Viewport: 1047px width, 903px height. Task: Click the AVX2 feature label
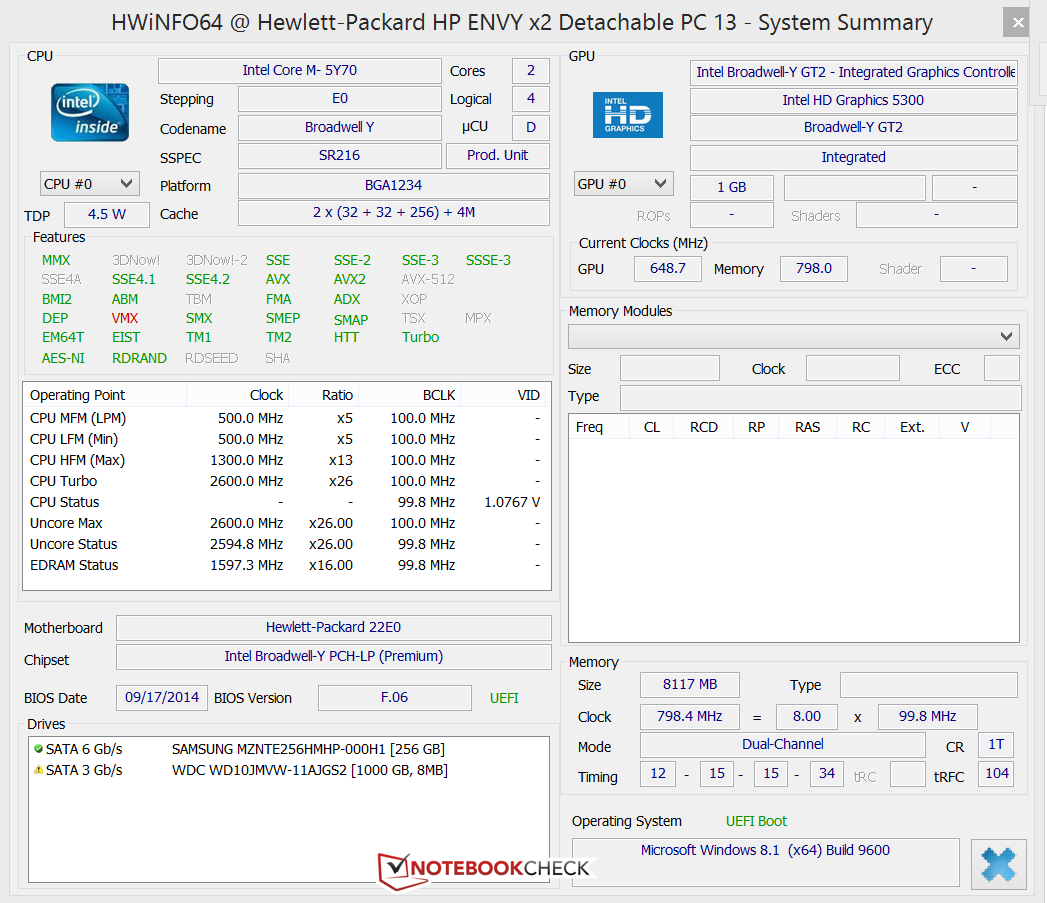point(349,279)
